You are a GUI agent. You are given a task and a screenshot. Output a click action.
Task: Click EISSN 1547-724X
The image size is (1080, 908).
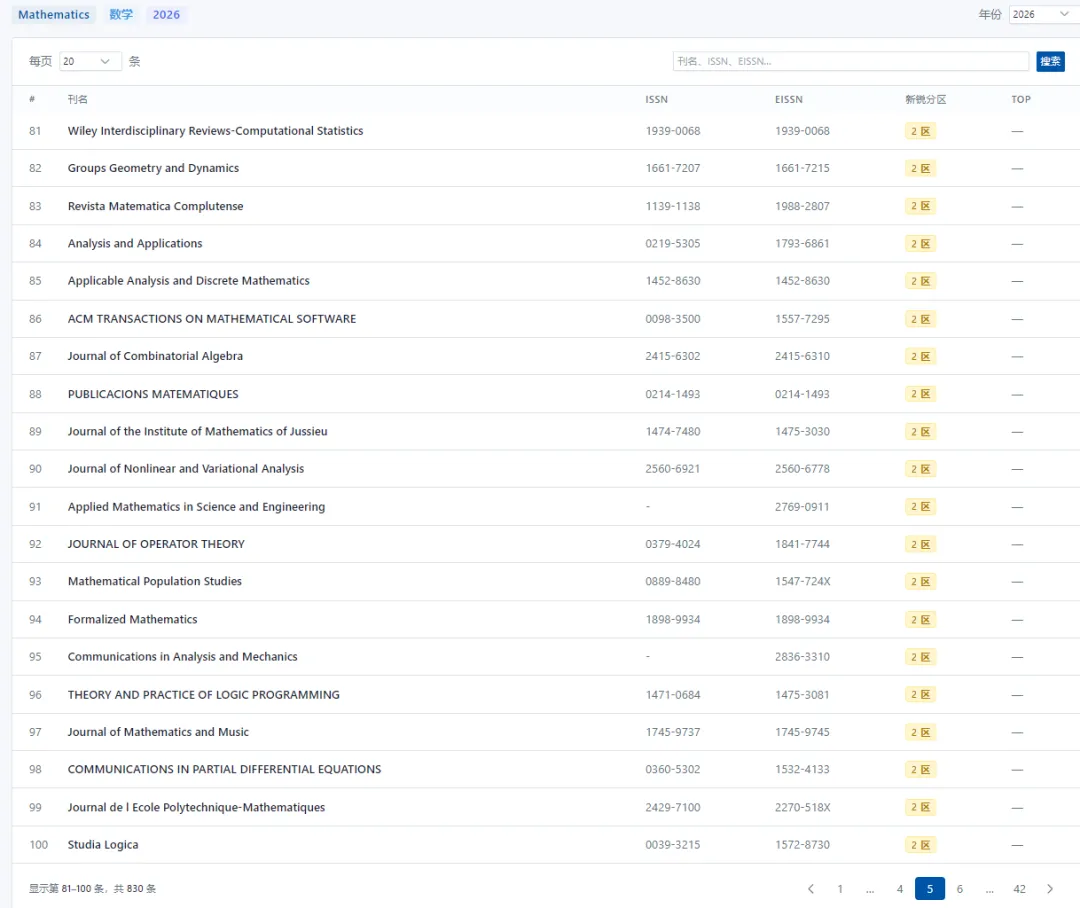click(x=802, y=581)
